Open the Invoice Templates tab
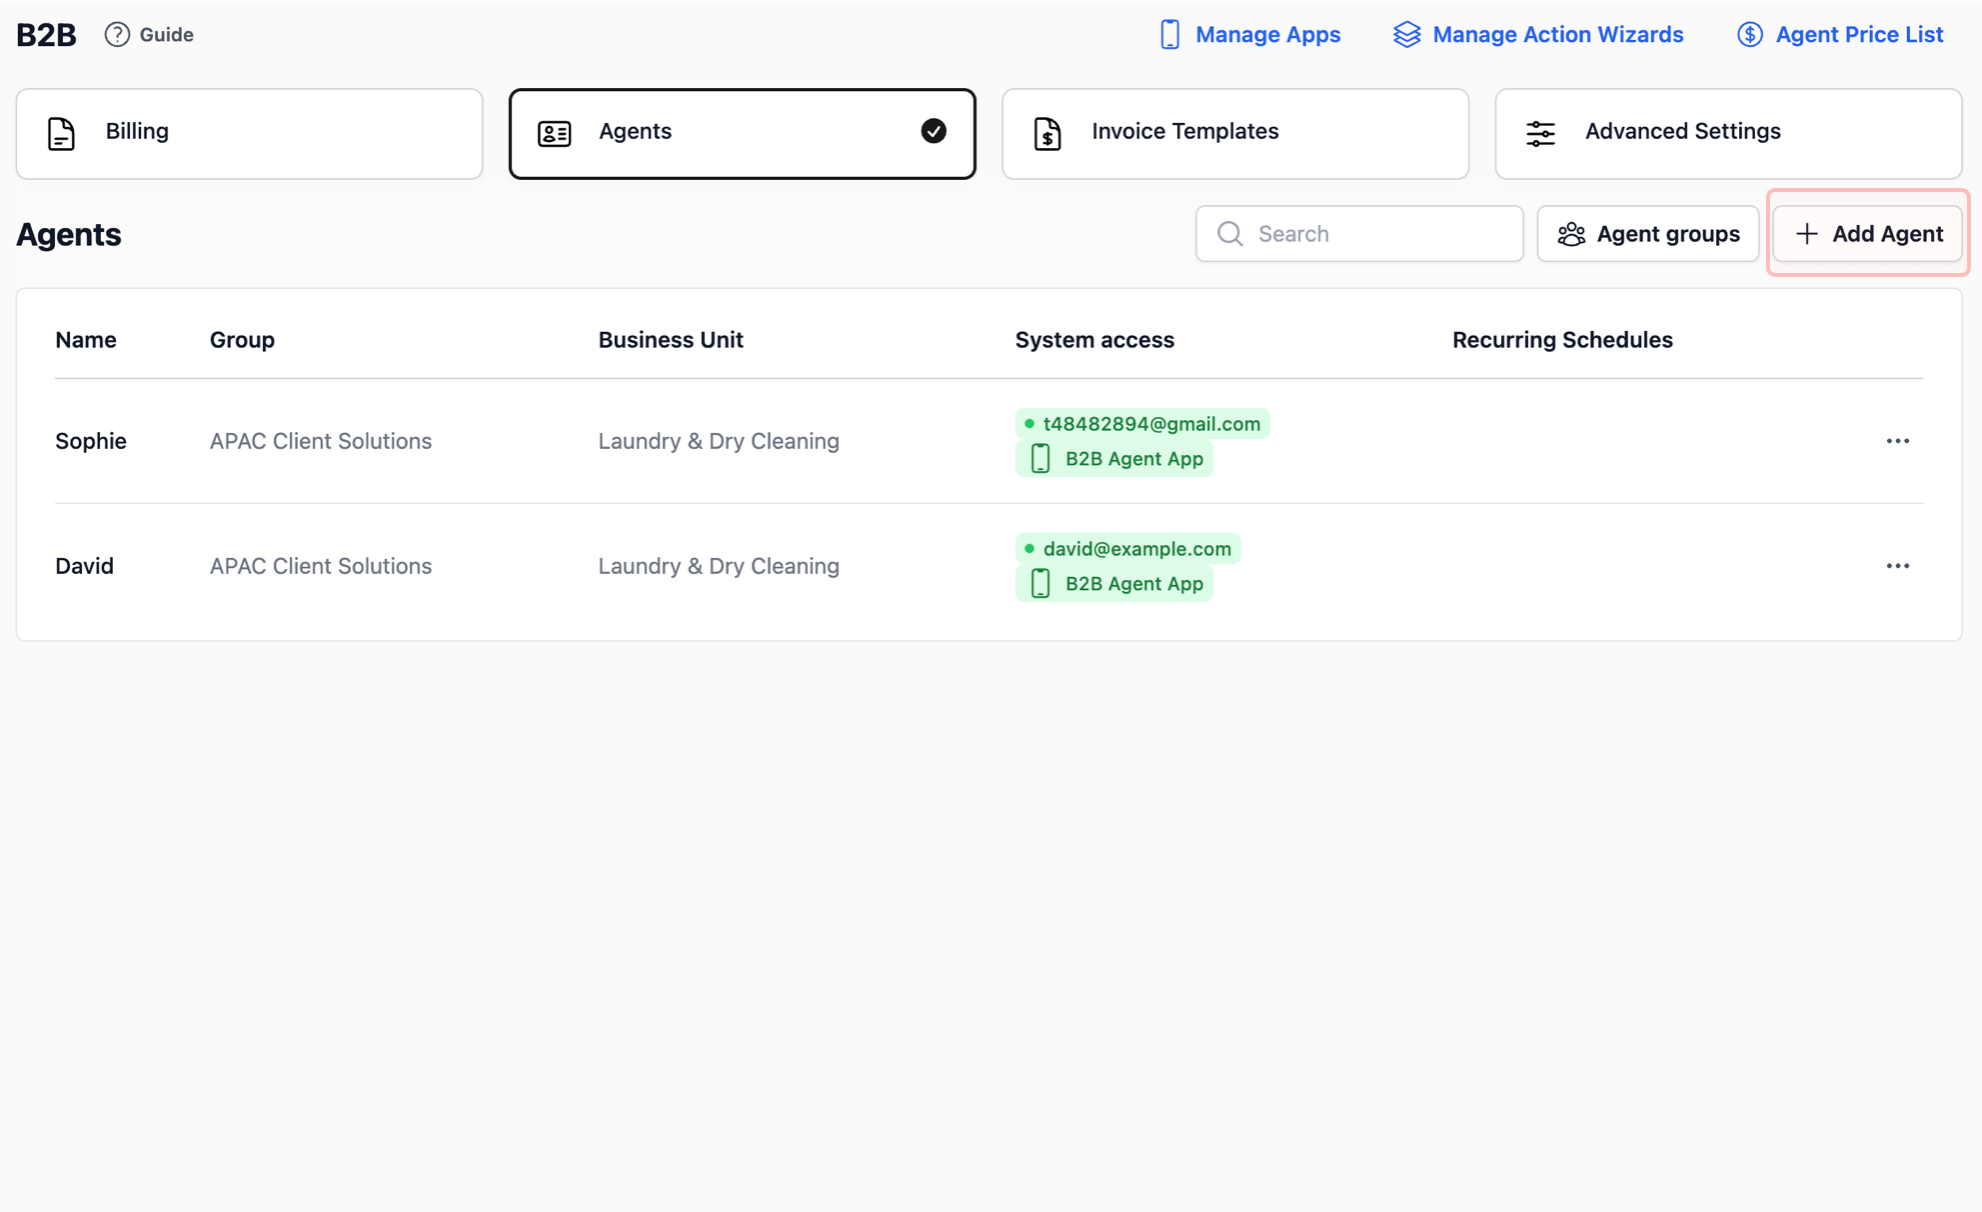Screen dimensions: 1982x1212 [1234, 133]
